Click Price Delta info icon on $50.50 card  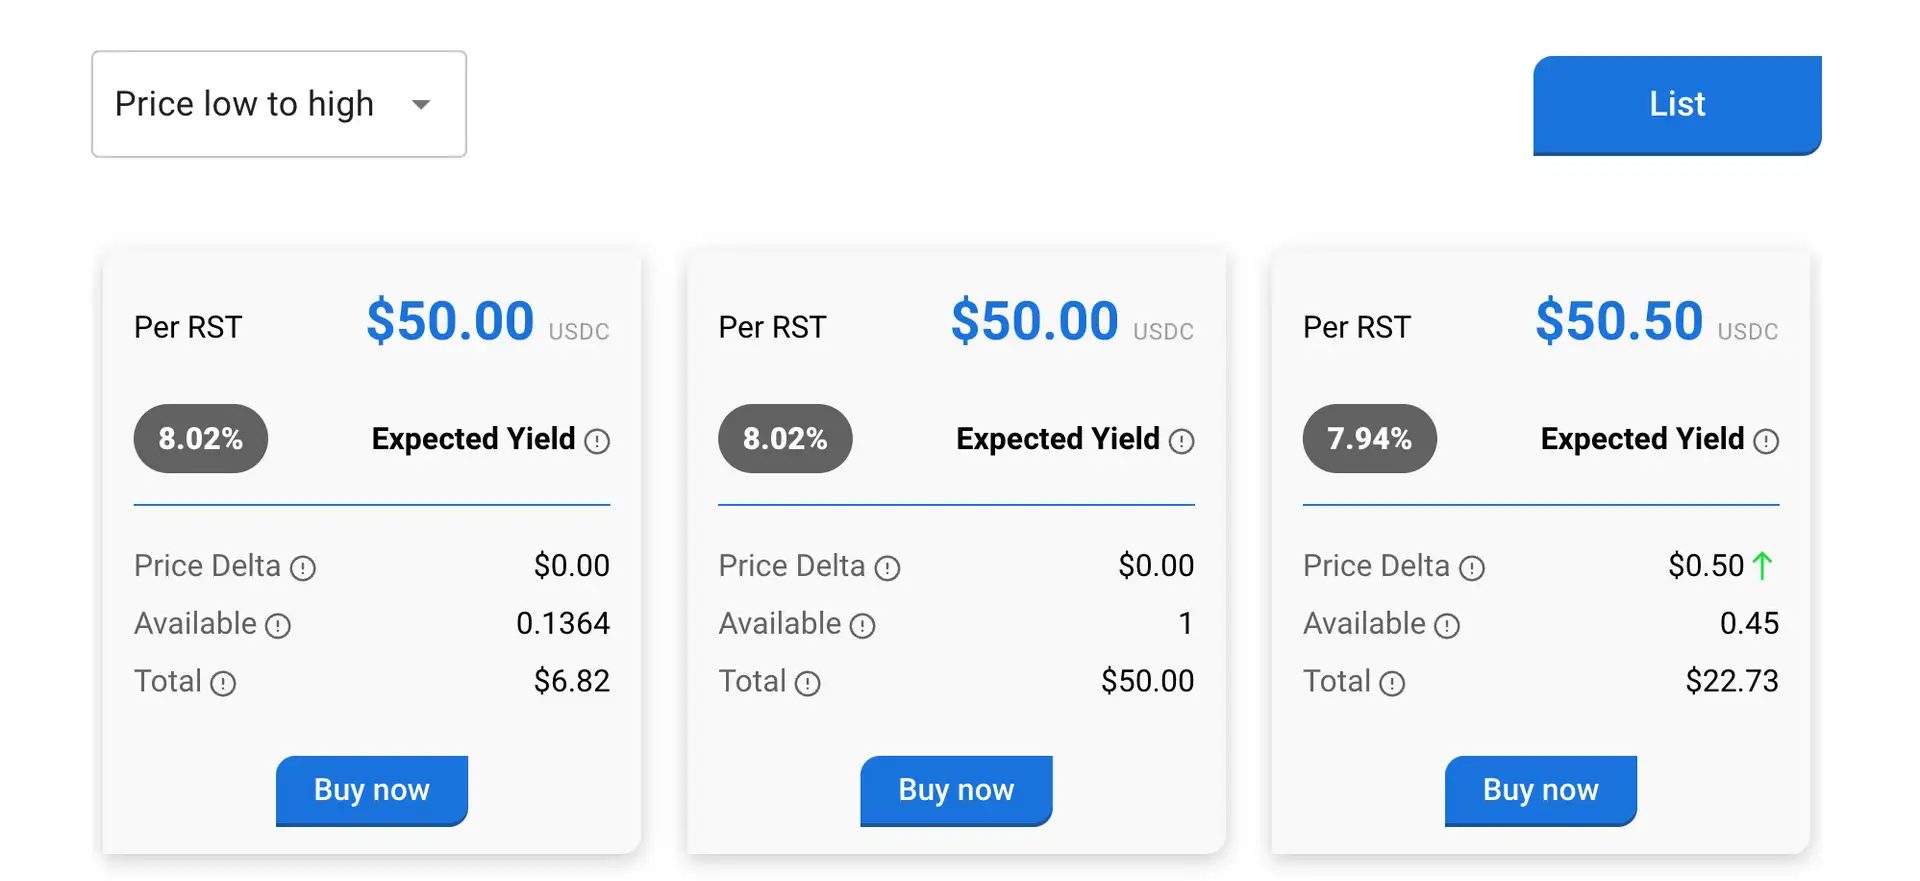pos(1471,568)
